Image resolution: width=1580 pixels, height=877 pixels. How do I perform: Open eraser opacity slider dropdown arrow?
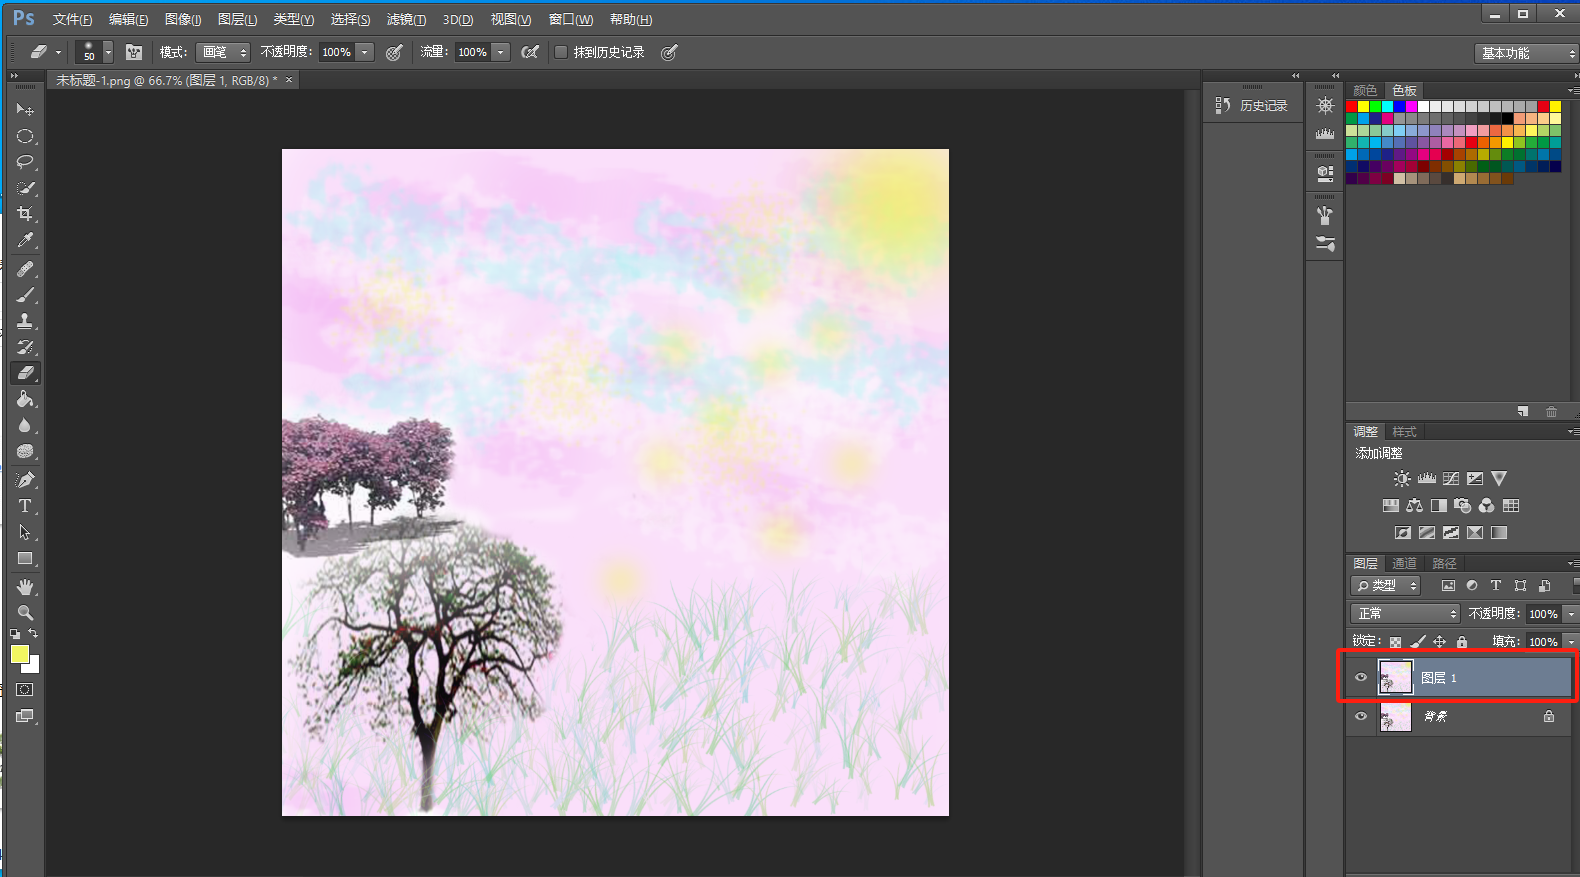[x=365, y=52]
